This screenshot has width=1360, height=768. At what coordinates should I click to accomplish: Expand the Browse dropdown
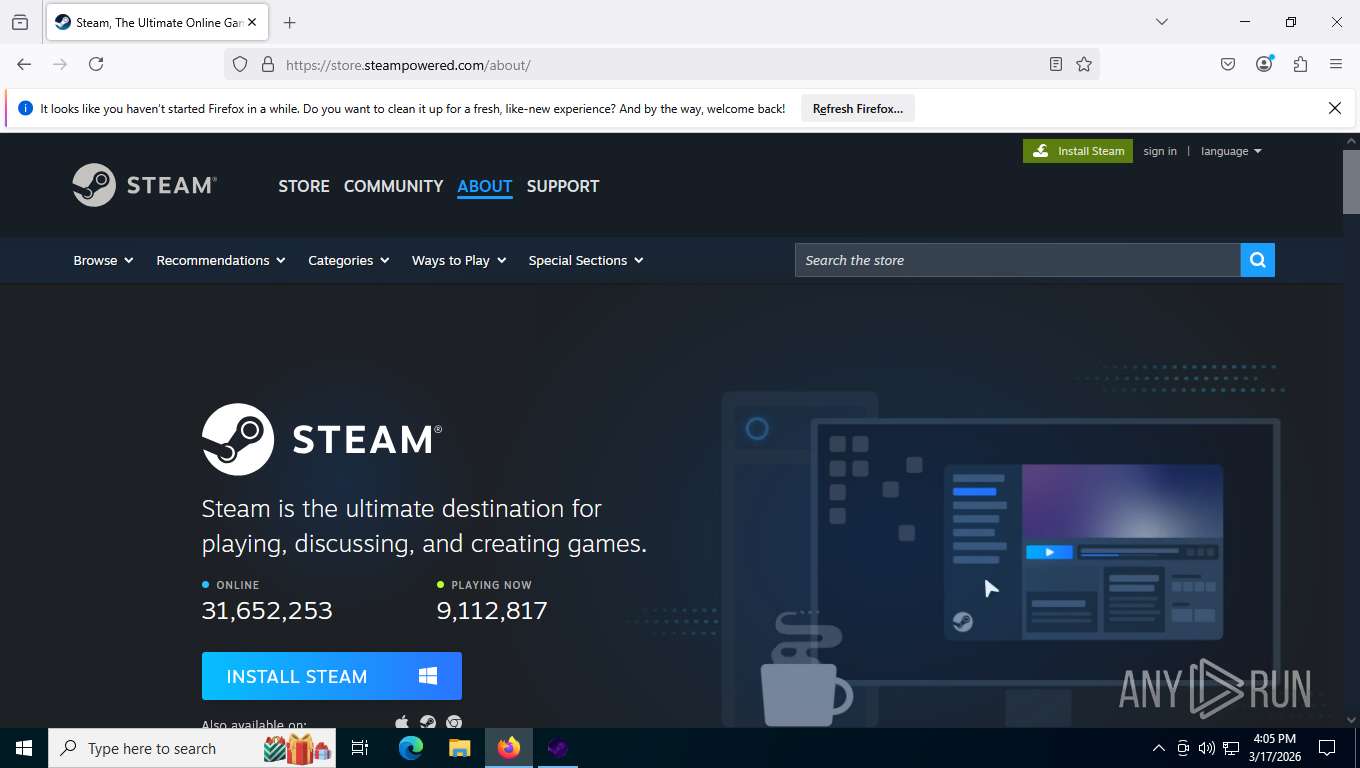tap(103, 260)
